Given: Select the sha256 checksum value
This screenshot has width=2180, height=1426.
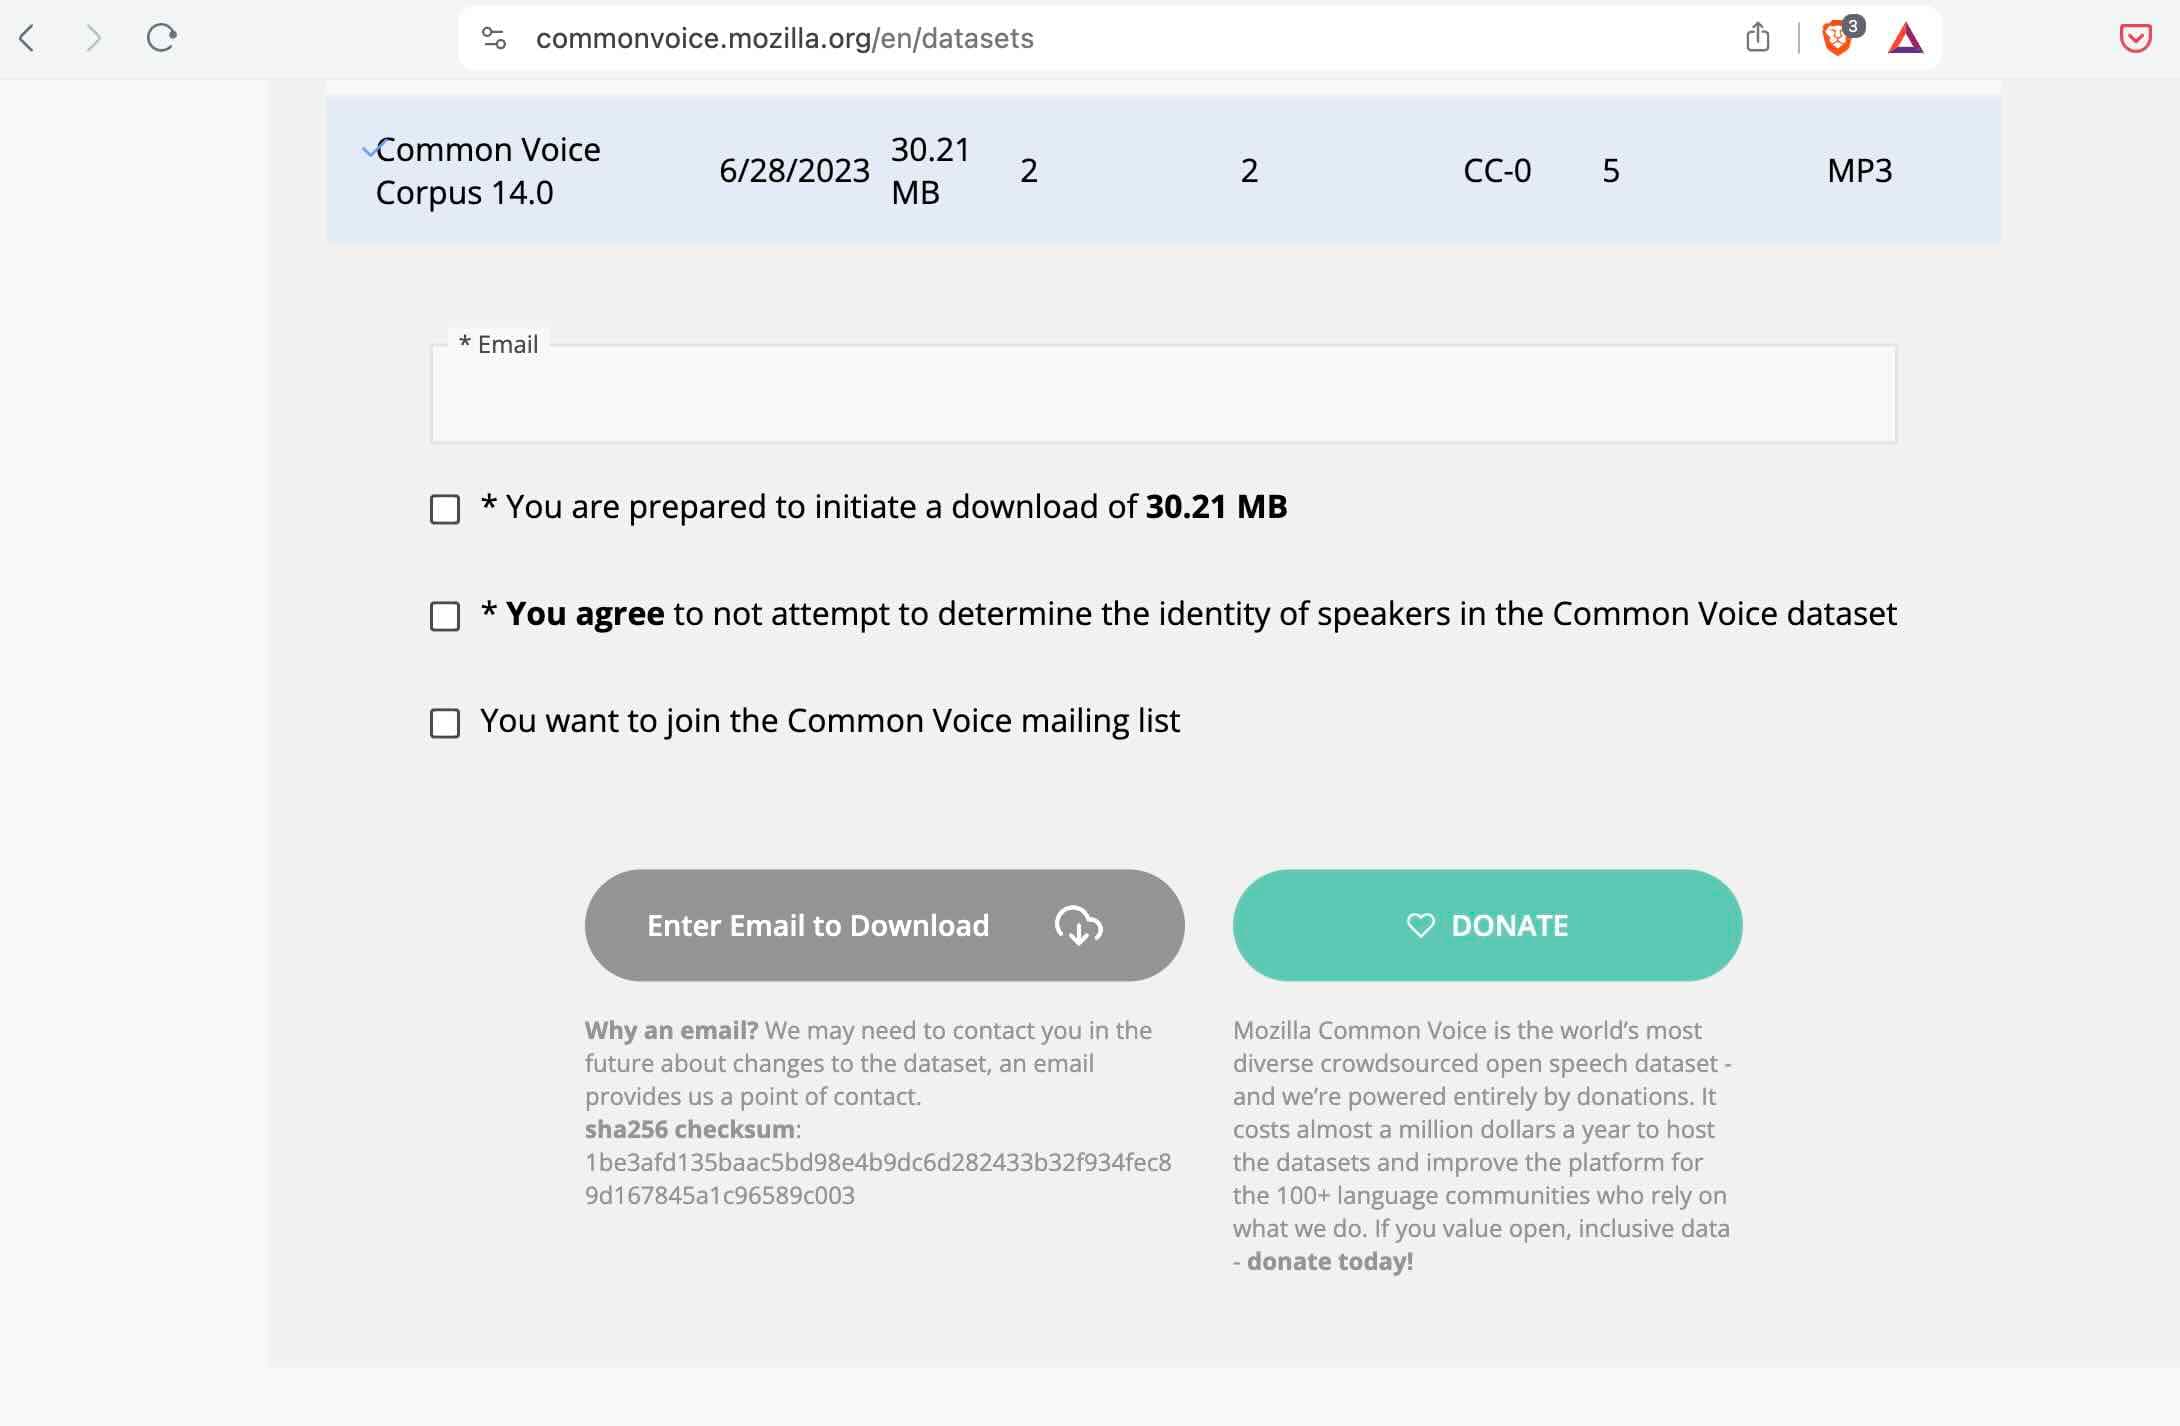Looking at the screenshot, I should click(x=878, y=1178).
